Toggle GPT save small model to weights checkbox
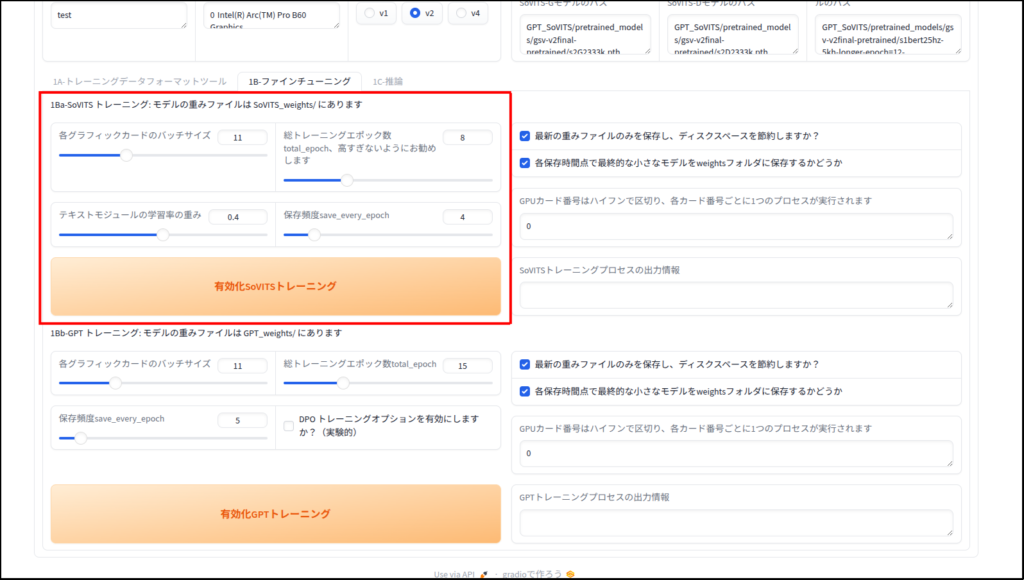The width and height of the screenshot is (1024, 580). 525,391
